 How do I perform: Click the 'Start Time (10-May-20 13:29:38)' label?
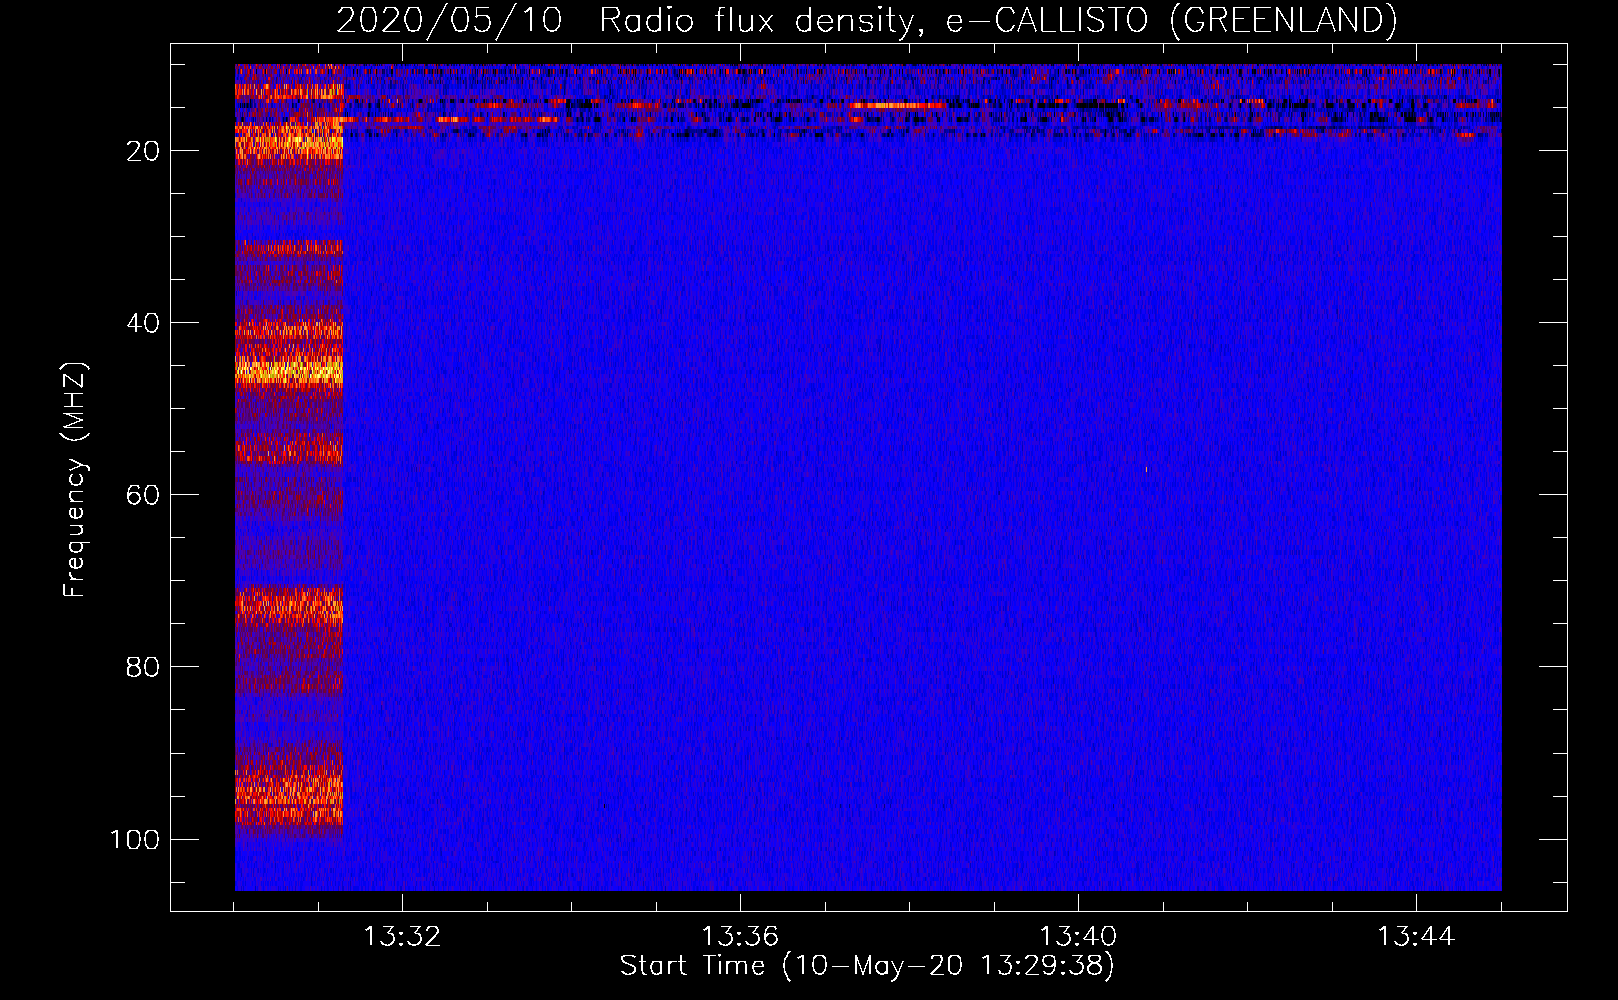click(x=866, y=966)
